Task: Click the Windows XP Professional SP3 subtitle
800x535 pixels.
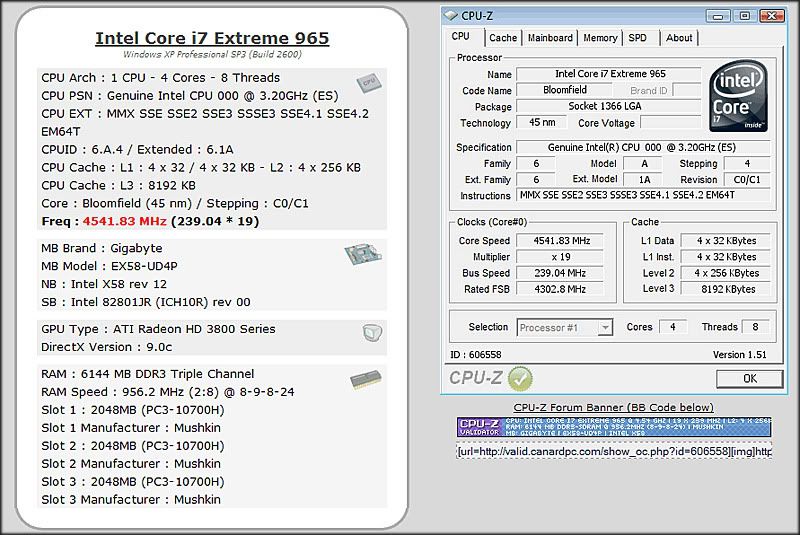Action: click(212, 54)
